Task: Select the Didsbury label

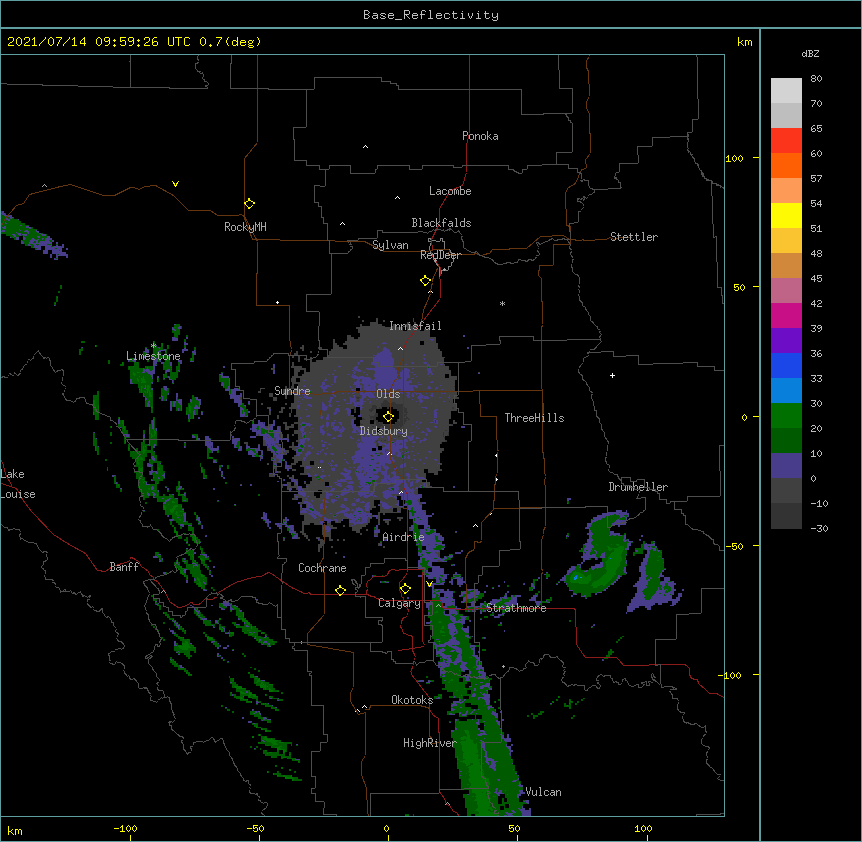Action: point(384,431)
